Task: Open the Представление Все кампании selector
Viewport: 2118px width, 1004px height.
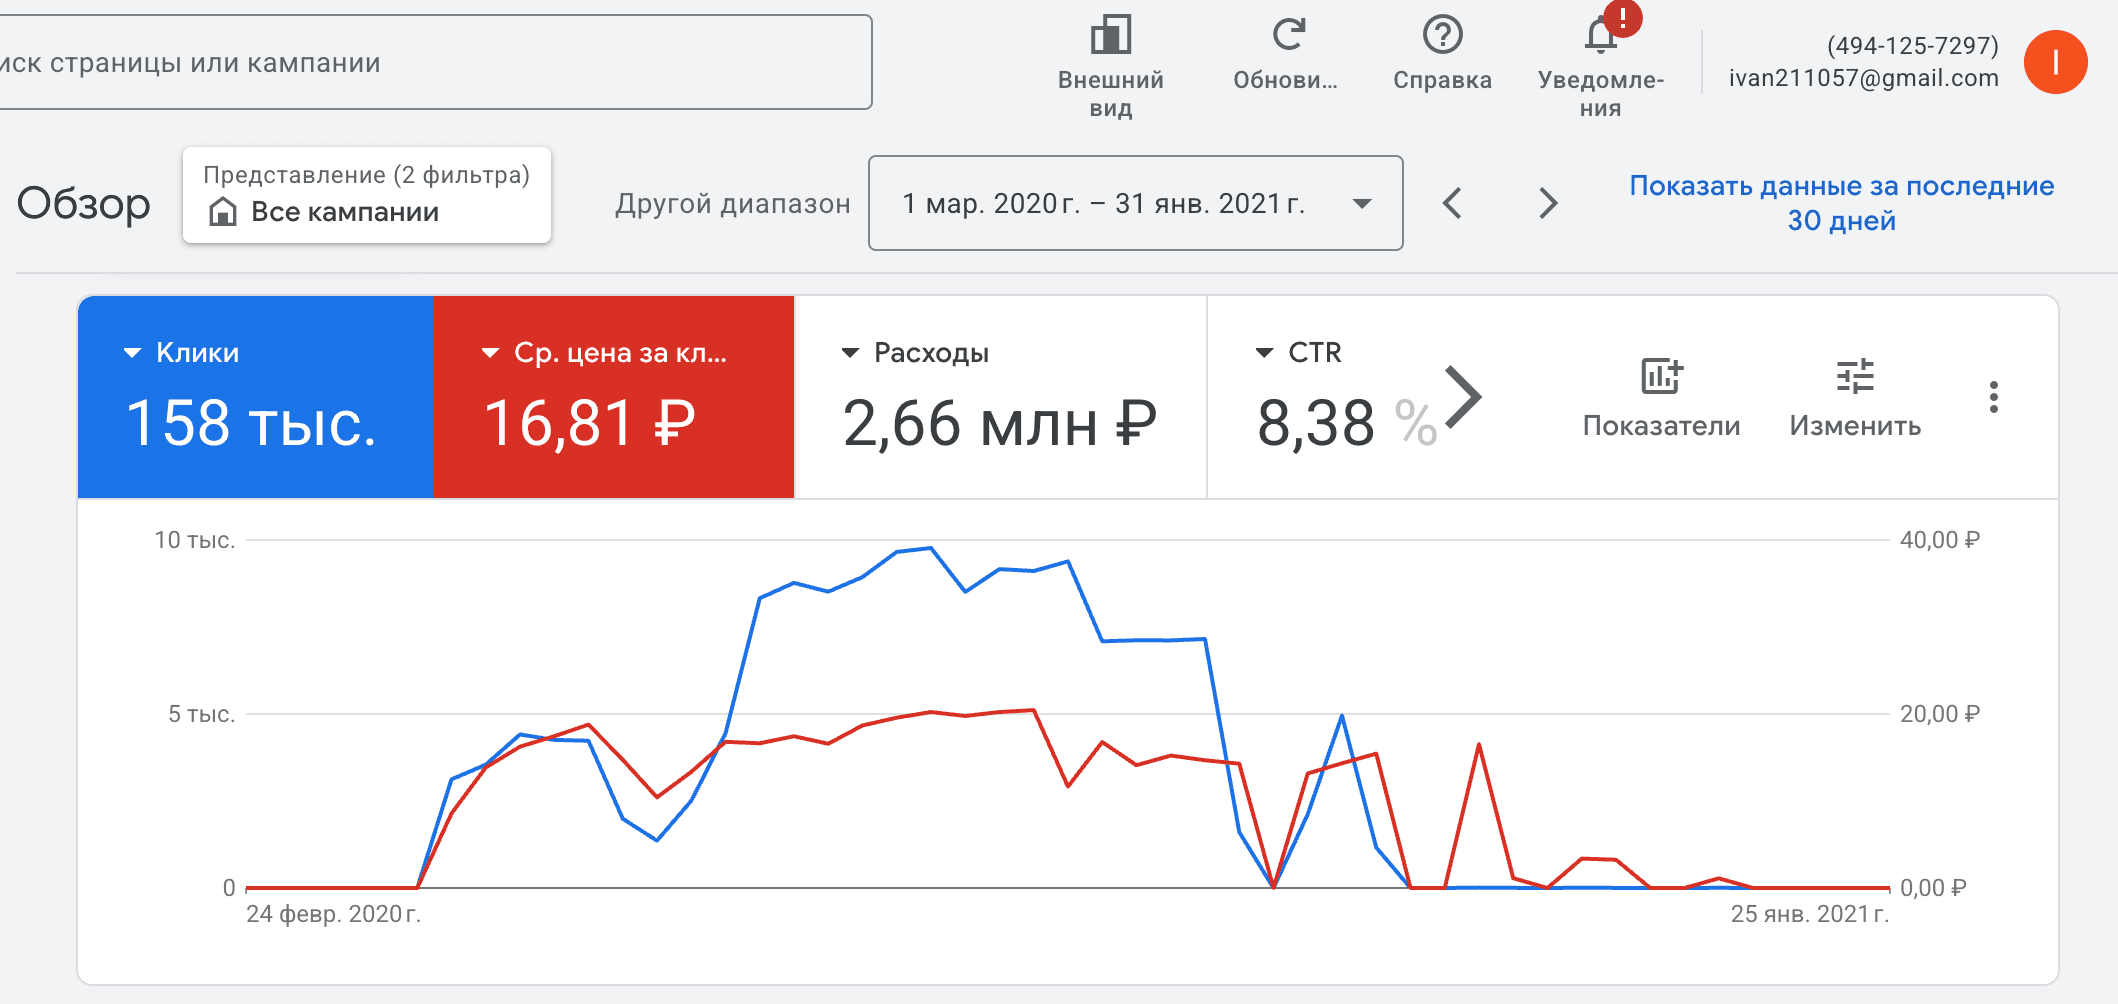Action: pos(367,195)
